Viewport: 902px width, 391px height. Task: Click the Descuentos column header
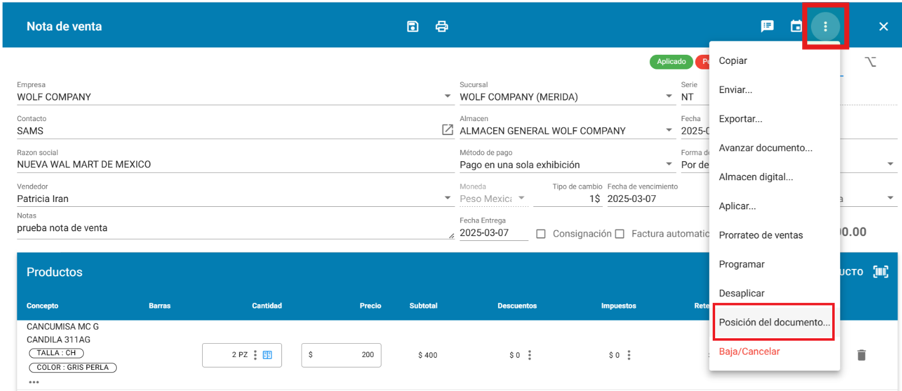pyautogui.click(x=517, y=306)
